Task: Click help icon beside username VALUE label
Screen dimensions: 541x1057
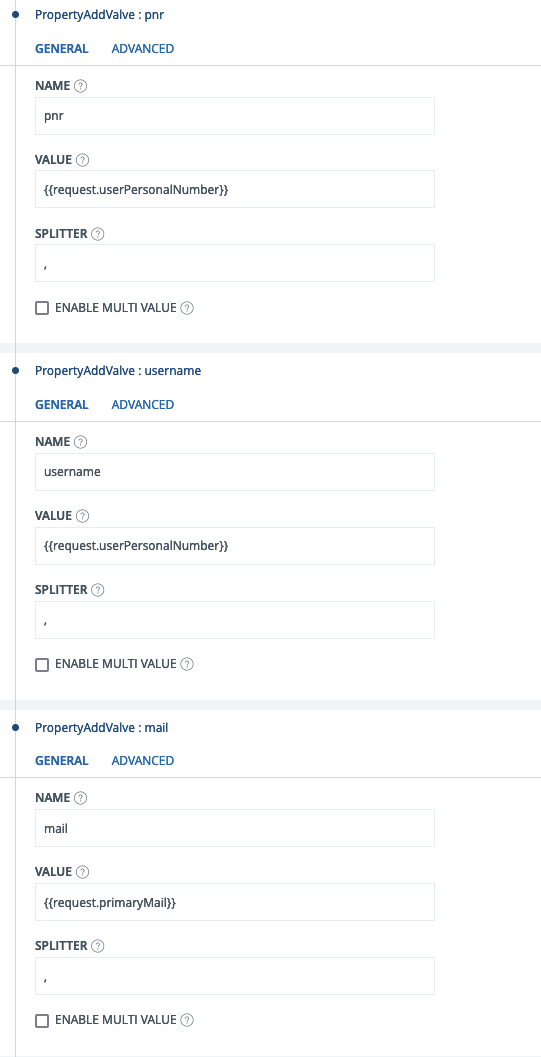Action: point(82,516)
